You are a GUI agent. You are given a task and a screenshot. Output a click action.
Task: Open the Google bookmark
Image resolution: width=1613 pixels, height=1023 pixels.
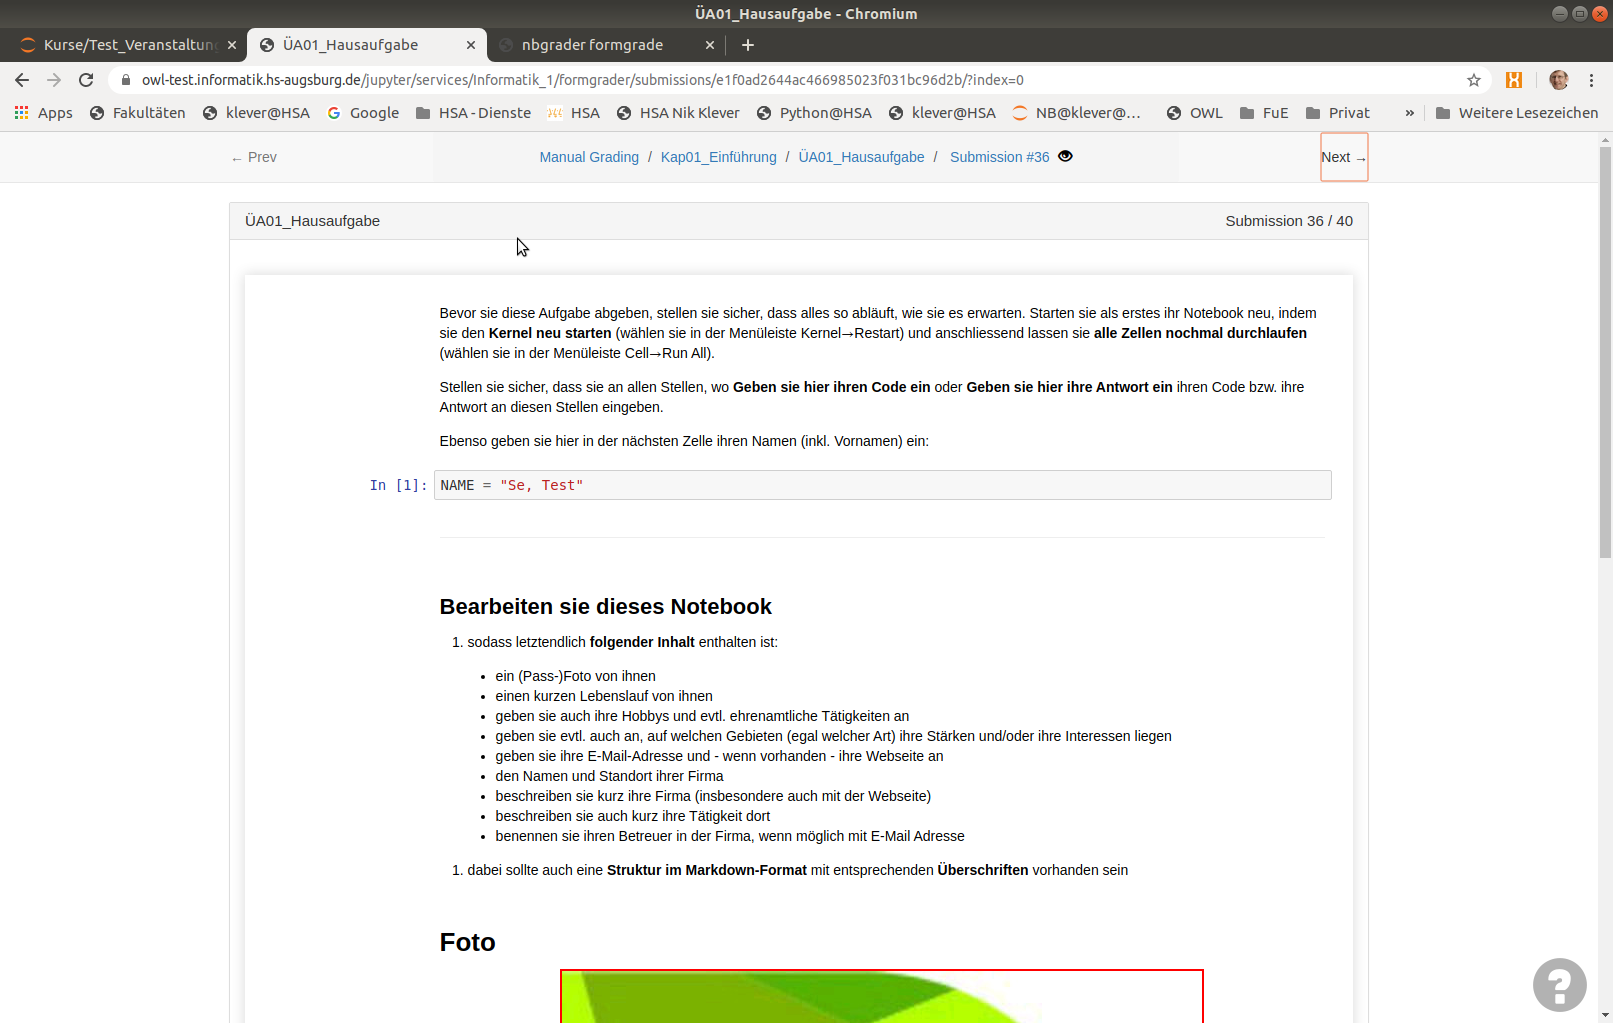point(363,113)
